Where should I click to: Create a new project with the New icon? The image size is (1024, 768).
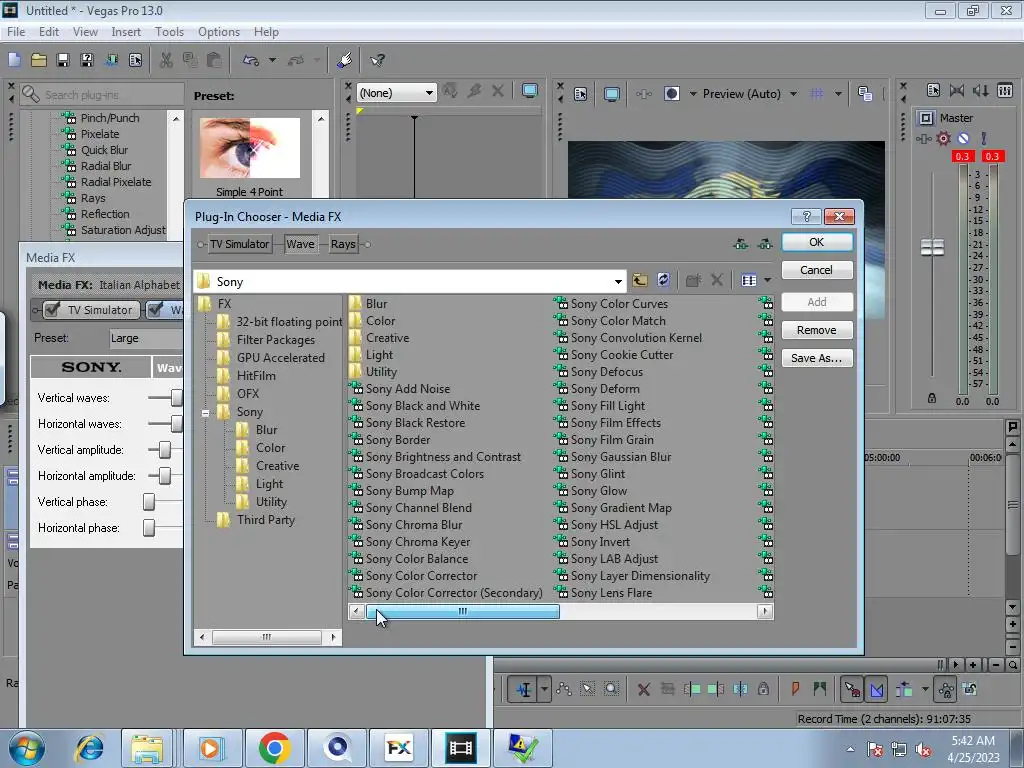click(x=14, y=60)
